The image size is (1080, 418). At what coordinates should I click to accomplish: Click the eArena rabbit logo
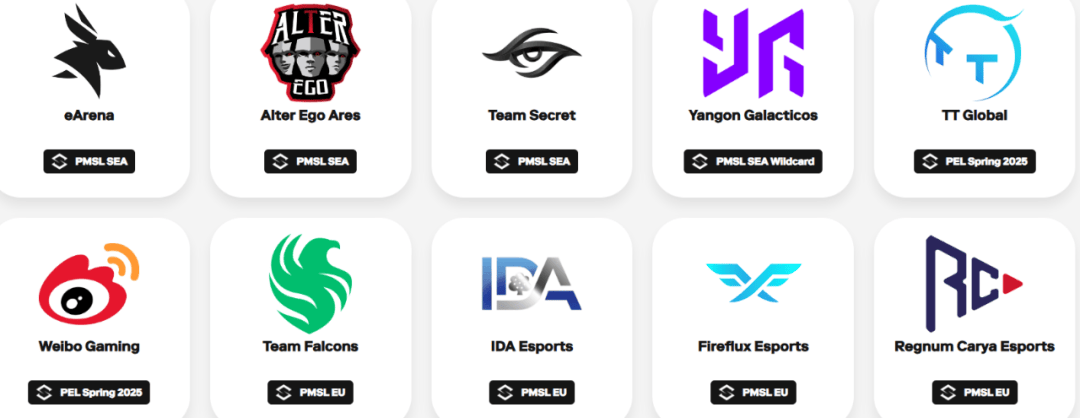(x=90, y=51)
